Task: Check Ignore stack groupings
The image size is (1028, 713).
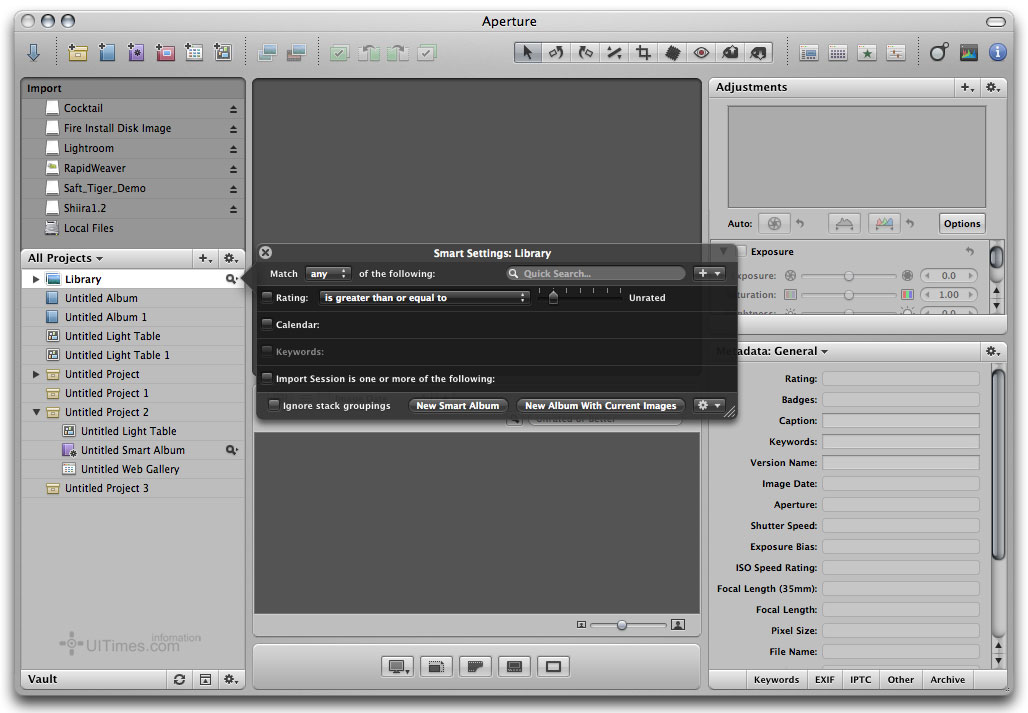Action: (x=274, y=405)
